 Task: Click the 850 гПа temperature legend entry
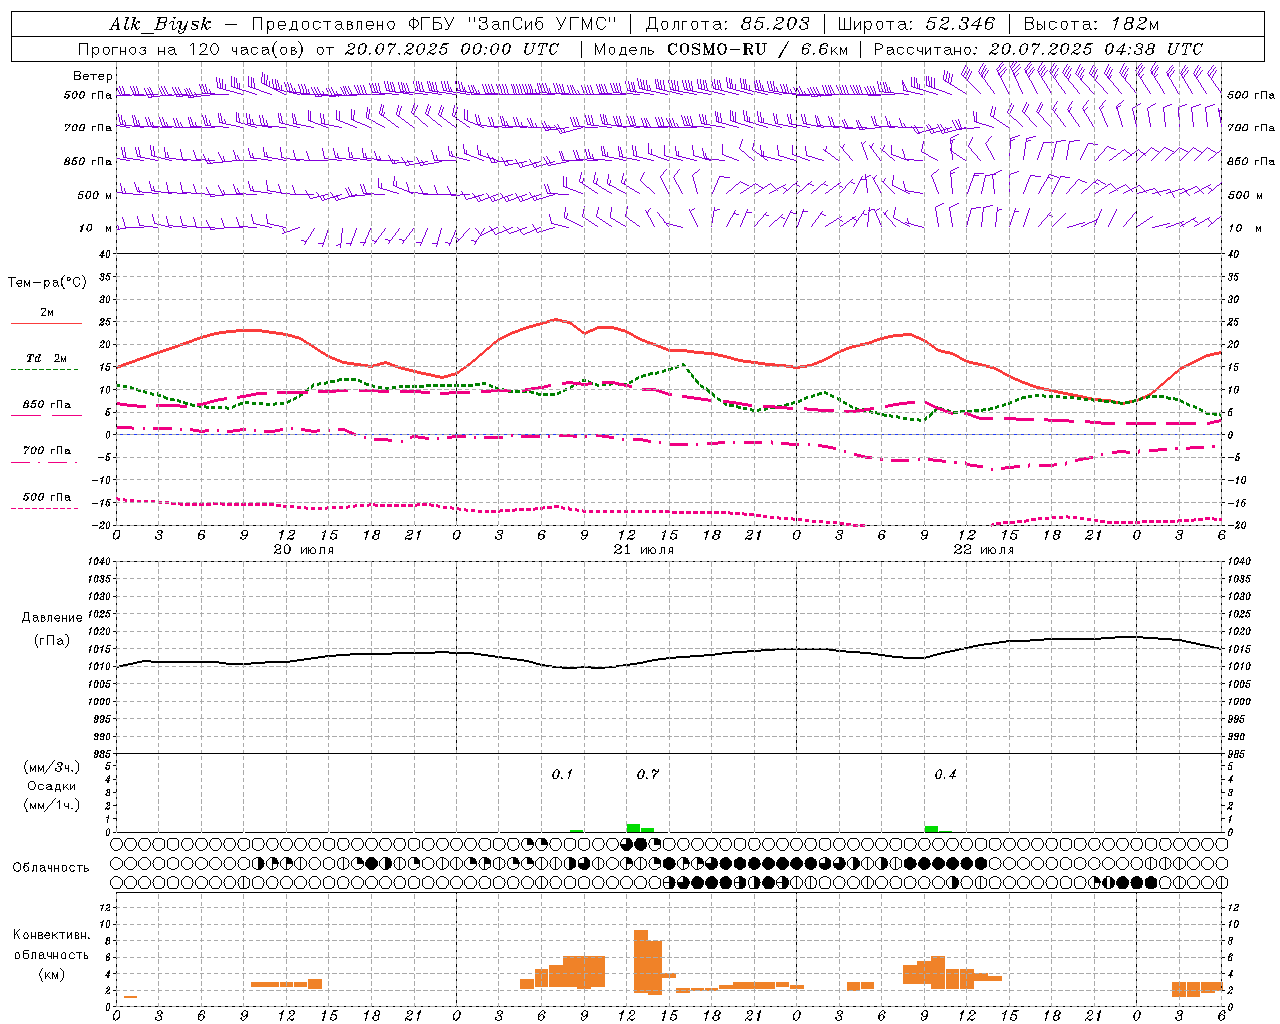[x=47, y=405]
